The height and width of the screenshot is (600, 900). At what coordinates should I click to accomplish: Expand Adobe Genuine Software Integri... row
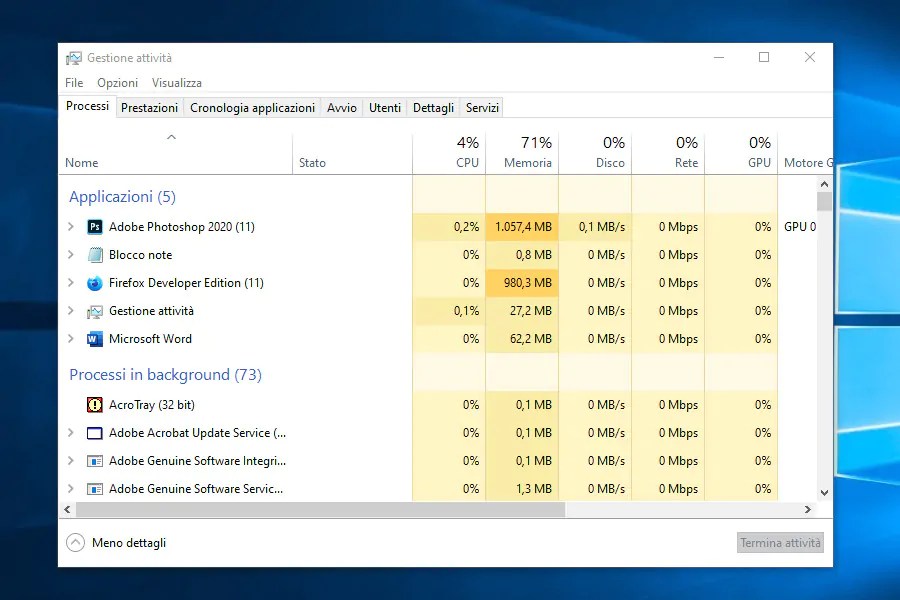[71, 460]
